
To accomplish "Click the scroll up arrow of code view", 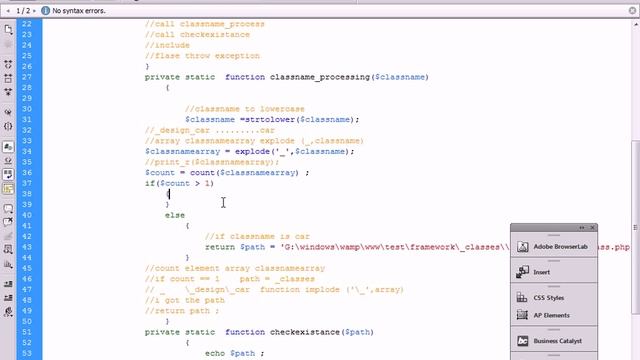I will (x=636, y=24).
